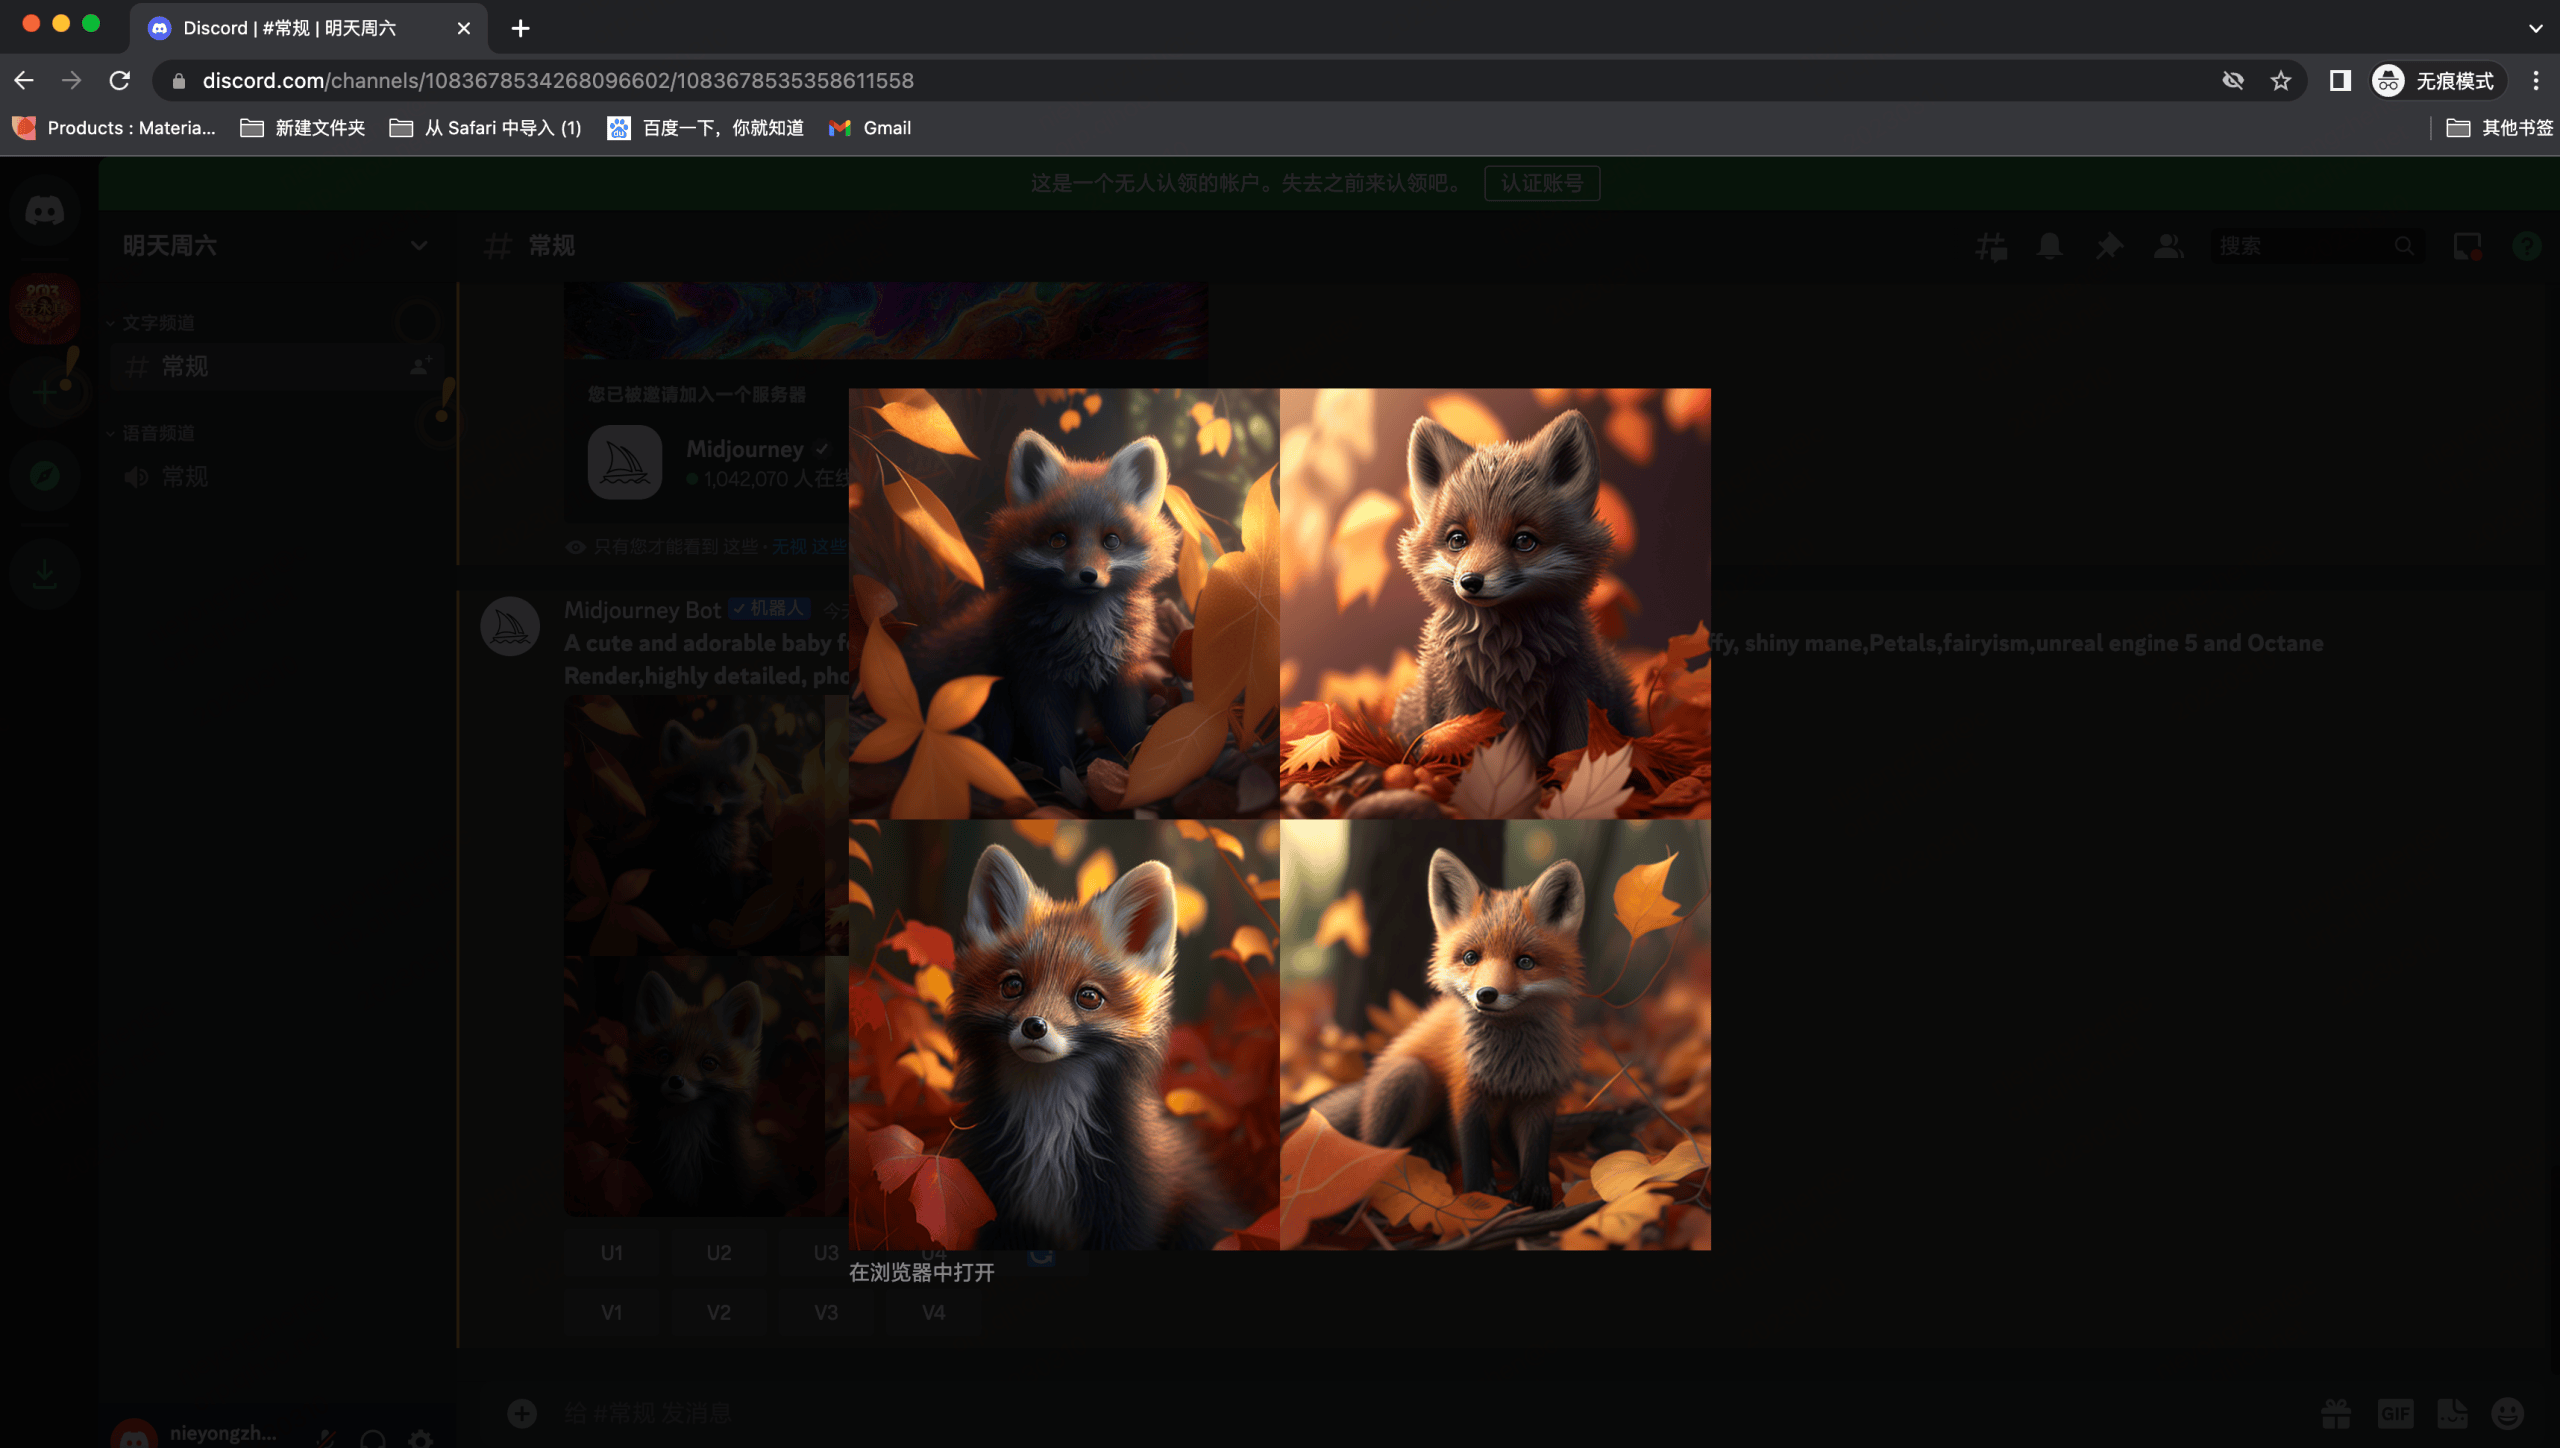
Task: Click the Midjourney Bot username
Action: click(642, 610)
